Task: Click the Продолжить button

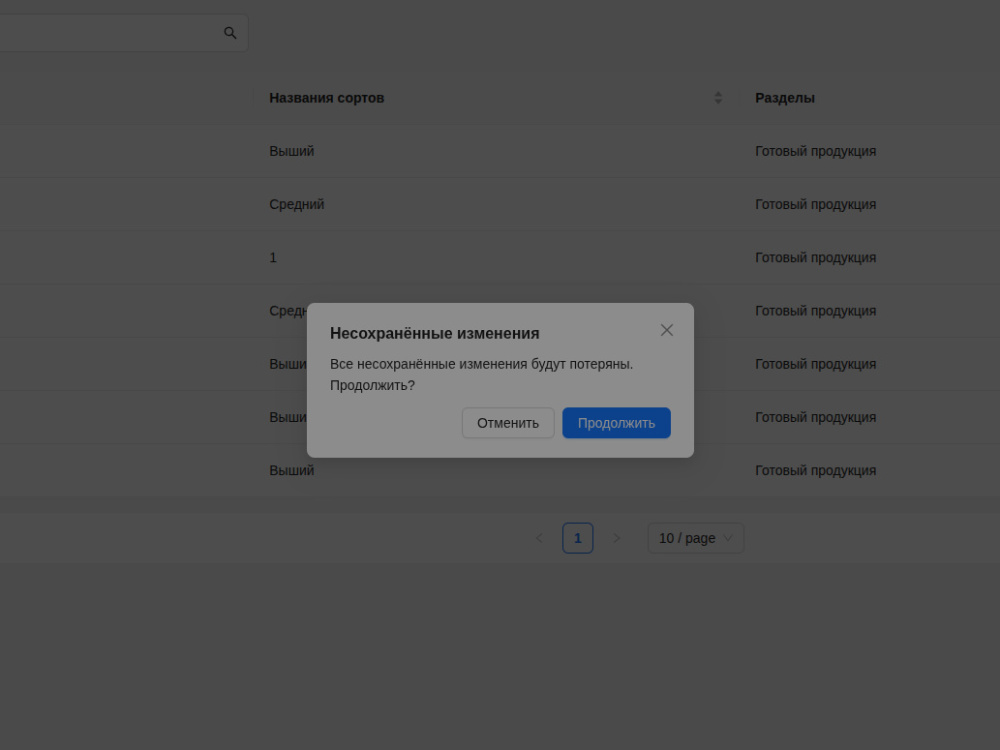Action: [616, 423]
